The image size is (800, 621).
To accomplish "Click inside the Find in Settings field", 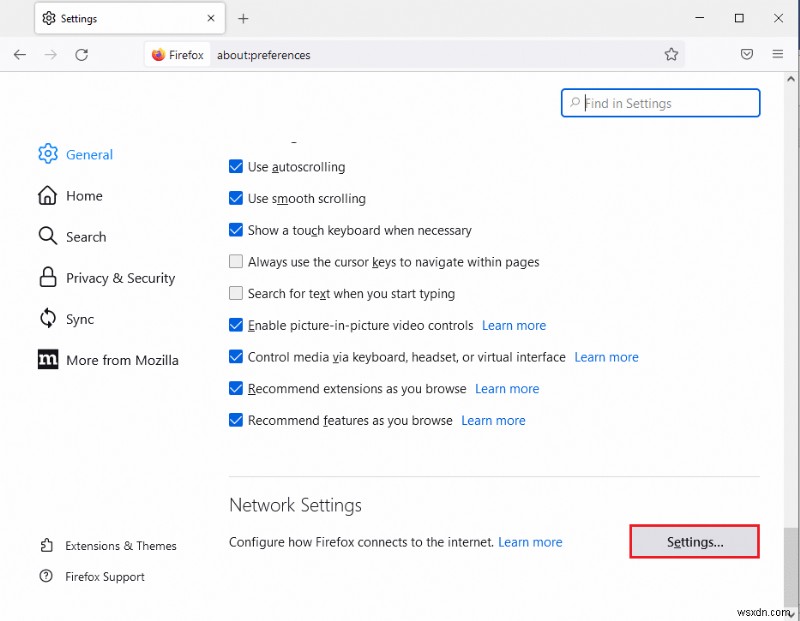I will tap(660, 103).
